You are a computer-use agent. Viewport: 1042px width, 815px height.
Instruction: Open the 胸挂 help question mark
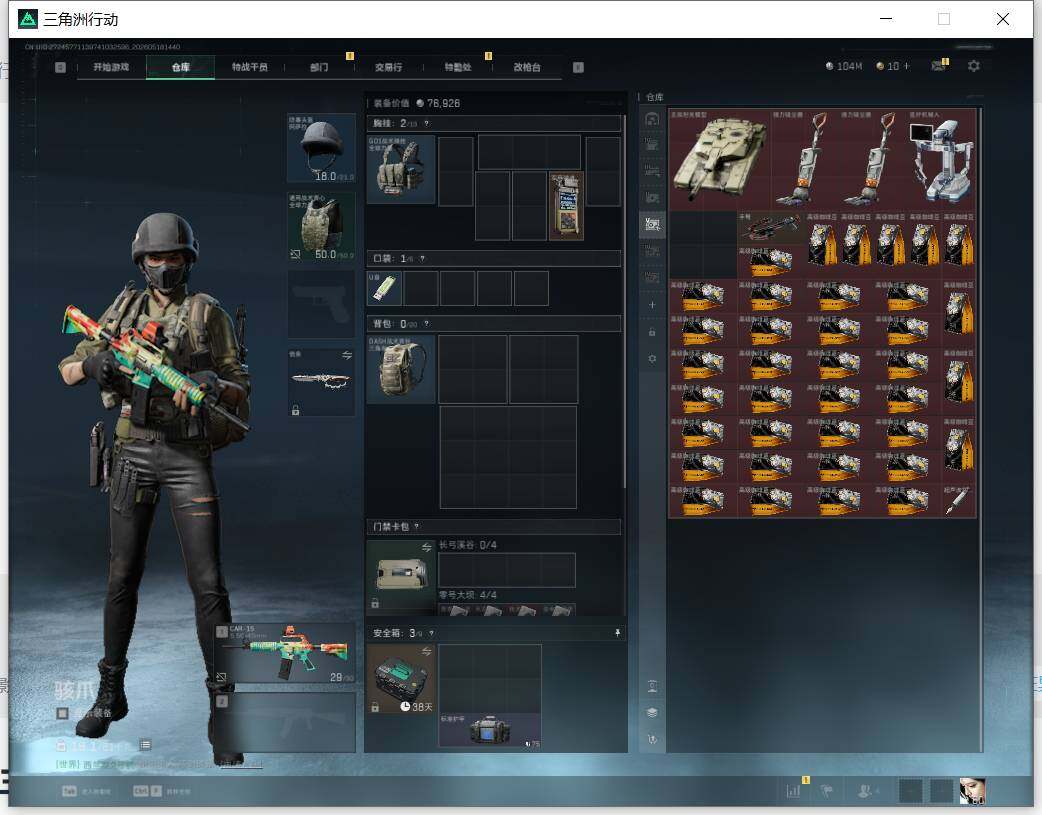pyautogui.click(x=427, y=124)
